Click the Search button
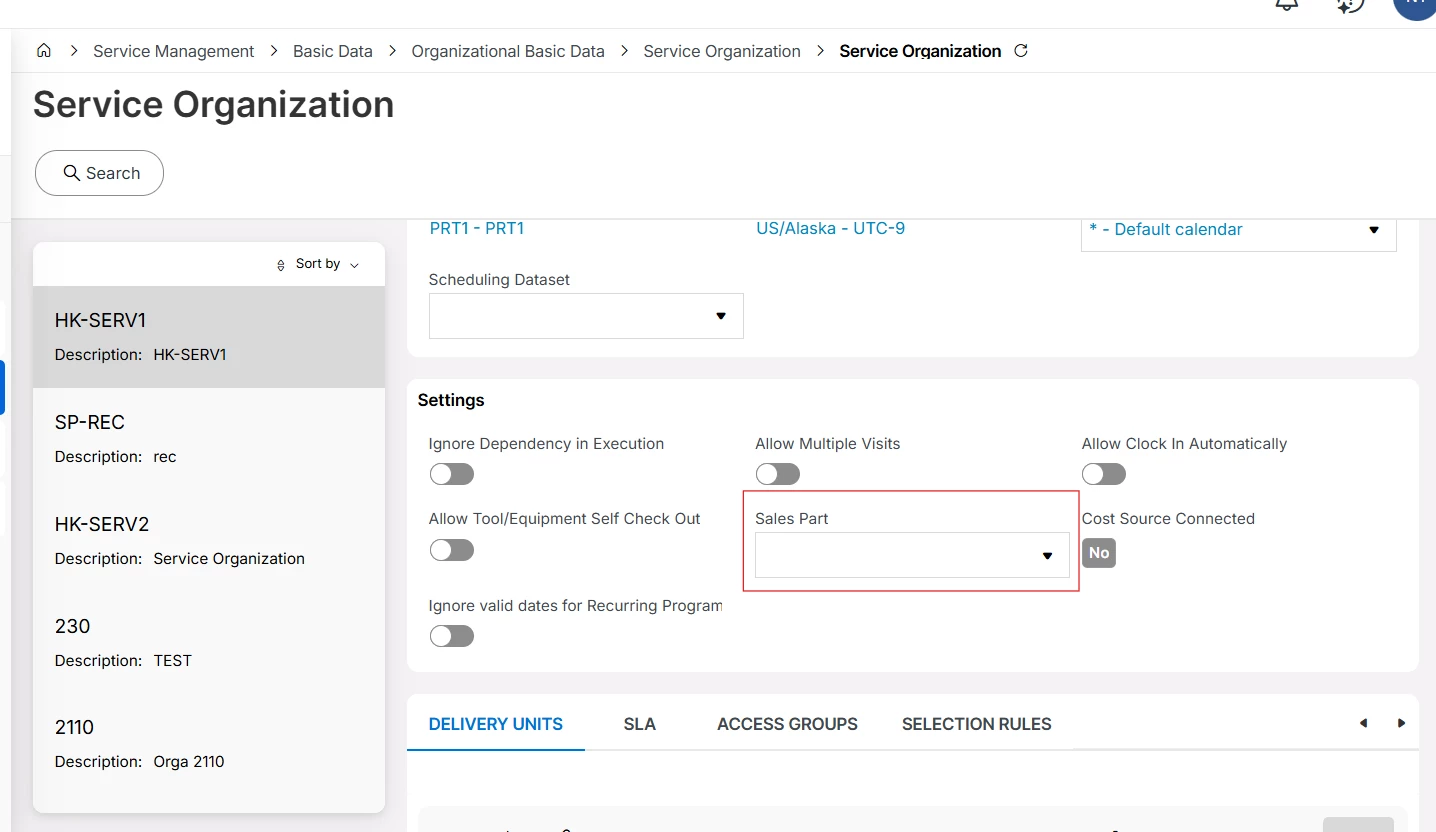 (100, 173)
